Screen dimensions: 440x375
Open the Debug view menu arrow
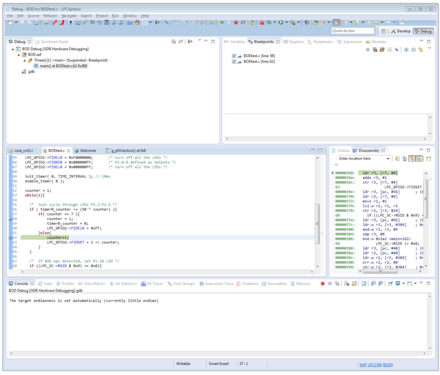point(199,41)
